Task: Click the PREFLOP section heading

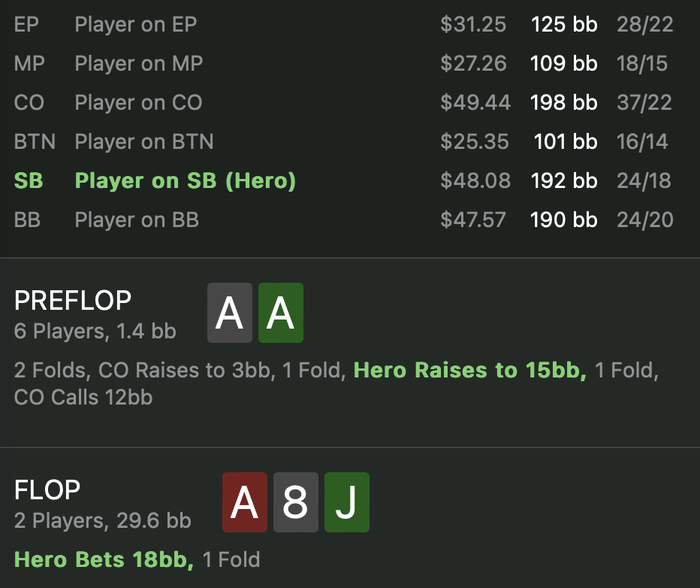Action: click(73, 300)
